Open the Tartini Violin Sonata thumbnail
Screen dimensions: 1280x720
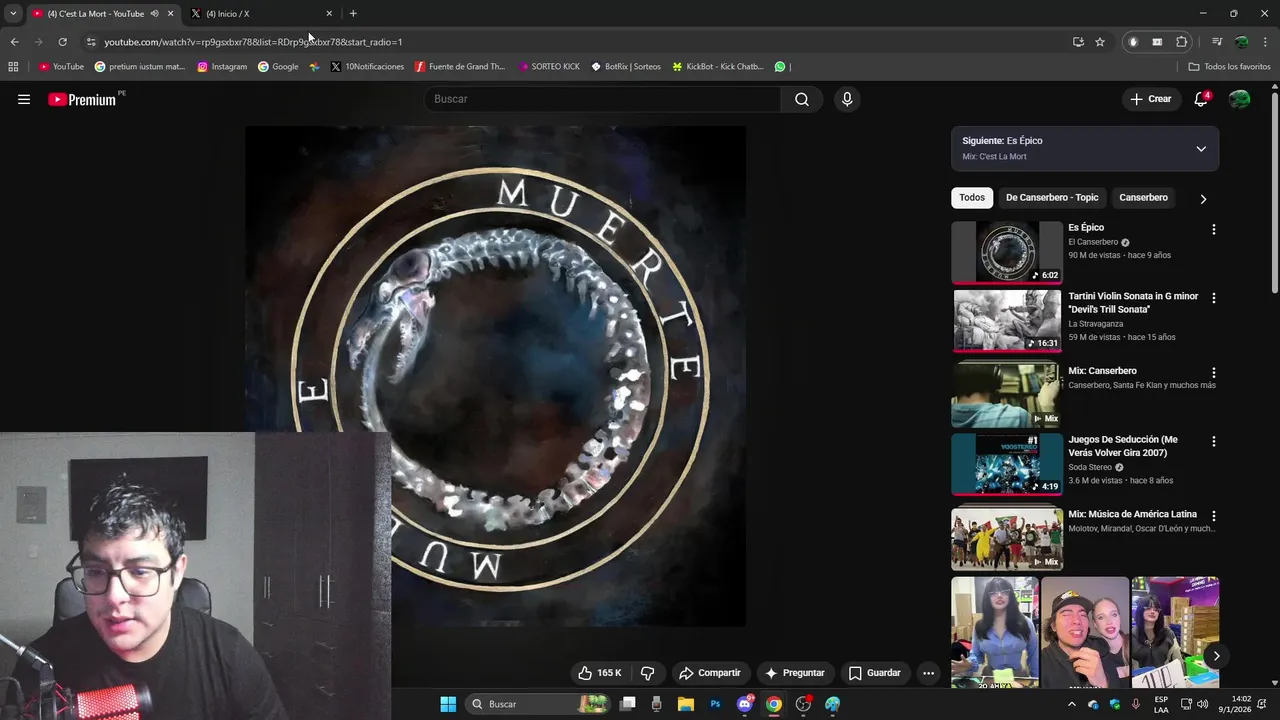(1007, 321)
